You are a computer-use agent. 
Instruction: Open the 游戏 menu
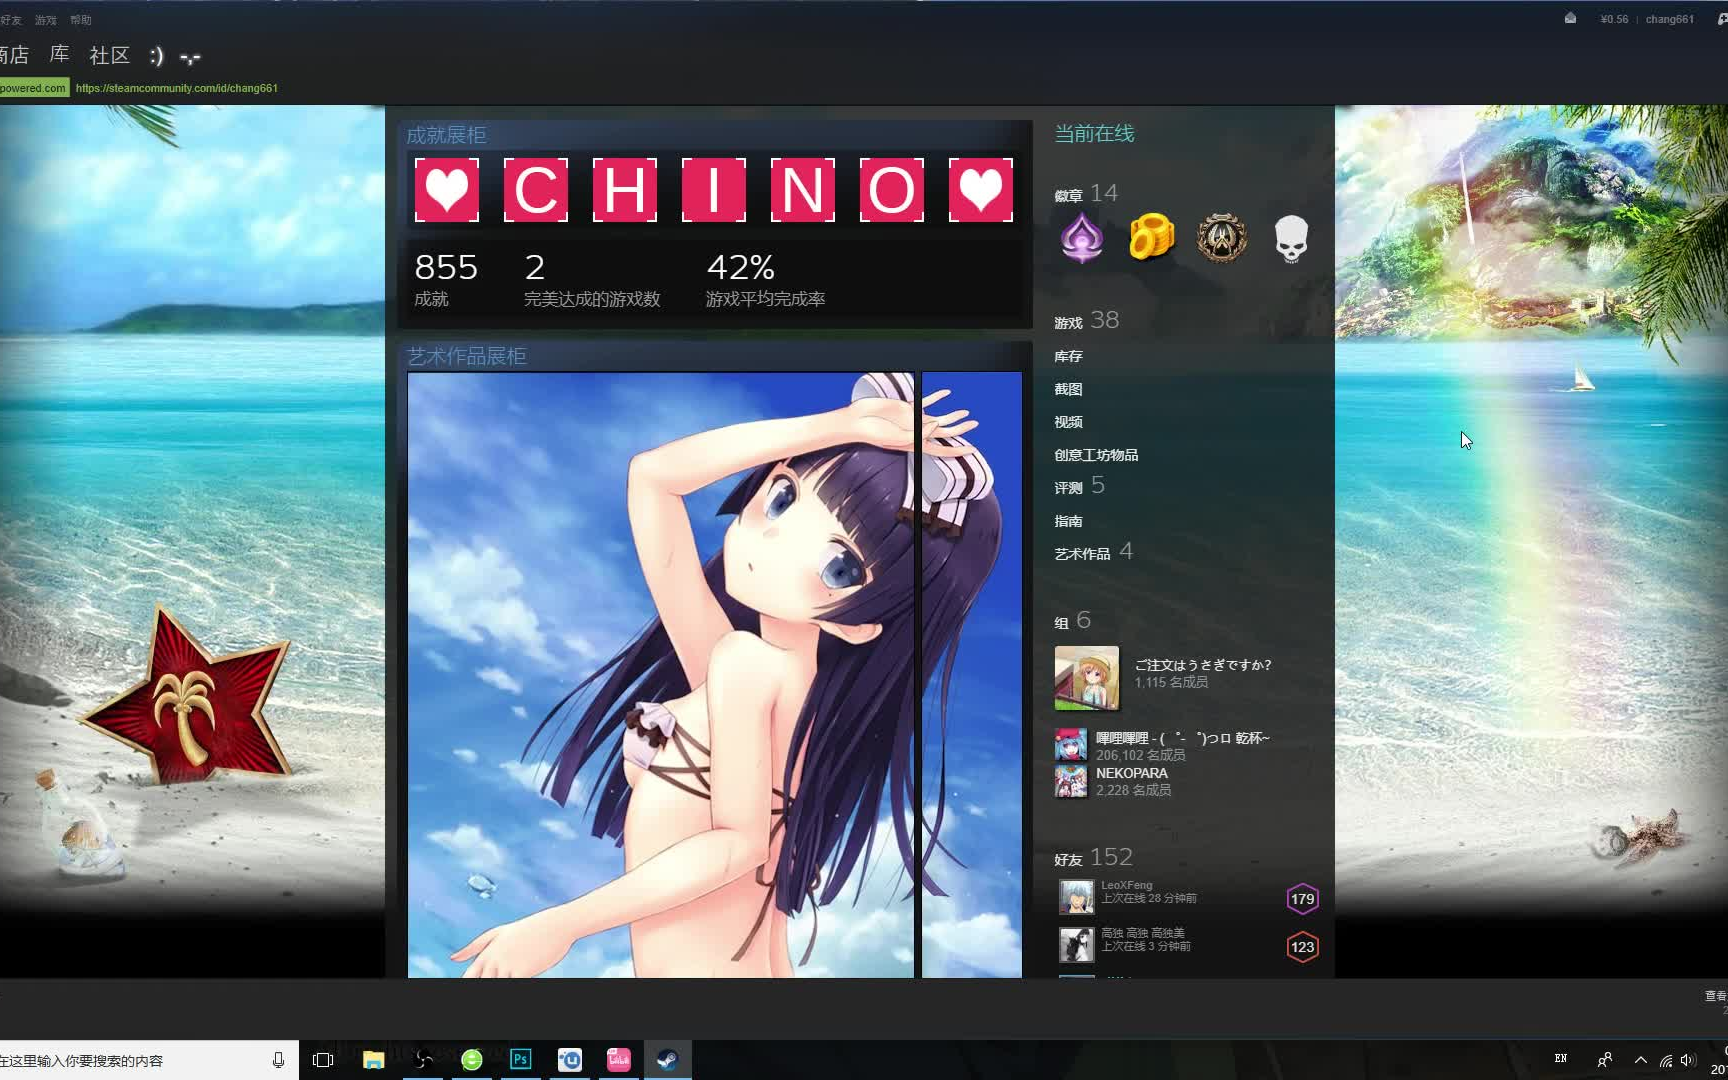tap(46, 20)
